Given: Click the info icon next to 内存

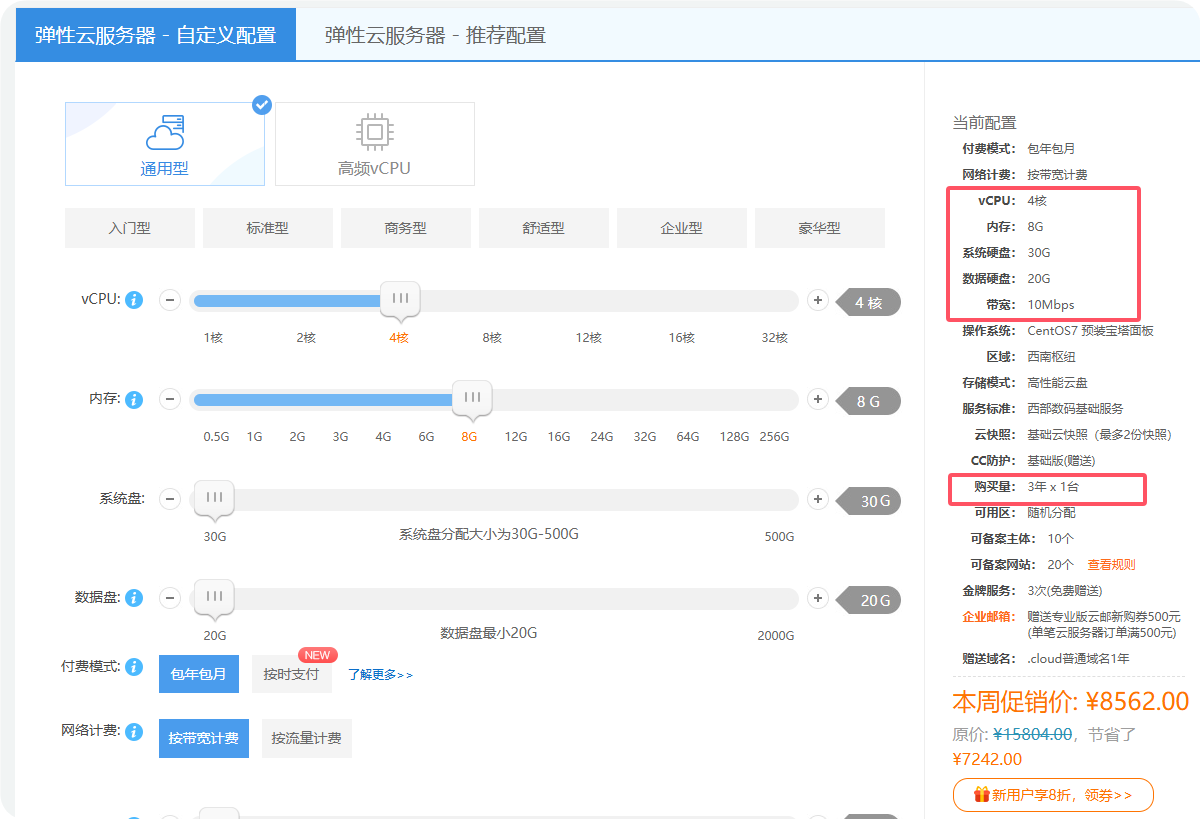Looking at the screenshot, I should 135,399.
